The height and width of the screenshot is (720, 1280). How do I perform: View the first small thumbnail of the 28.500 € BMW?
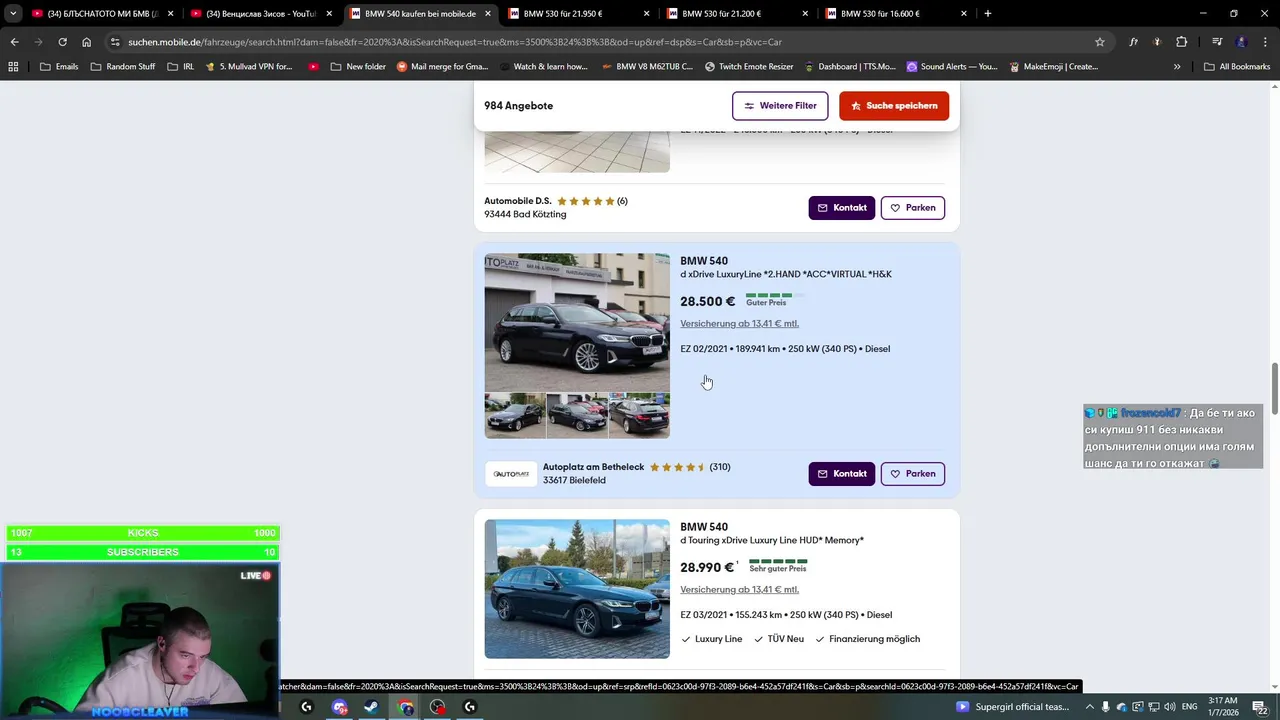(515, 415)
